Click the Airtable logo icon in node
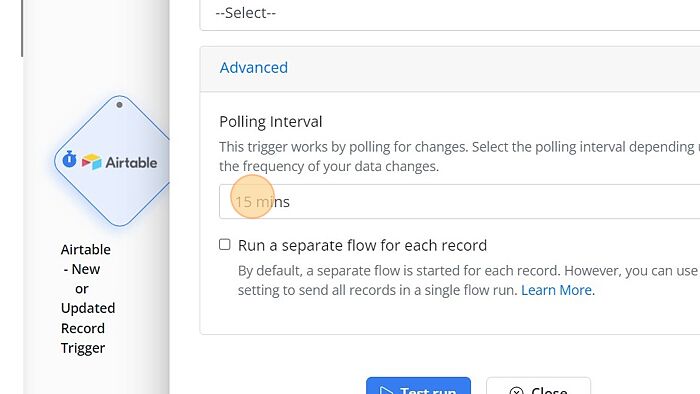Viewport: 700px width, 394px height. coord(92,162)
